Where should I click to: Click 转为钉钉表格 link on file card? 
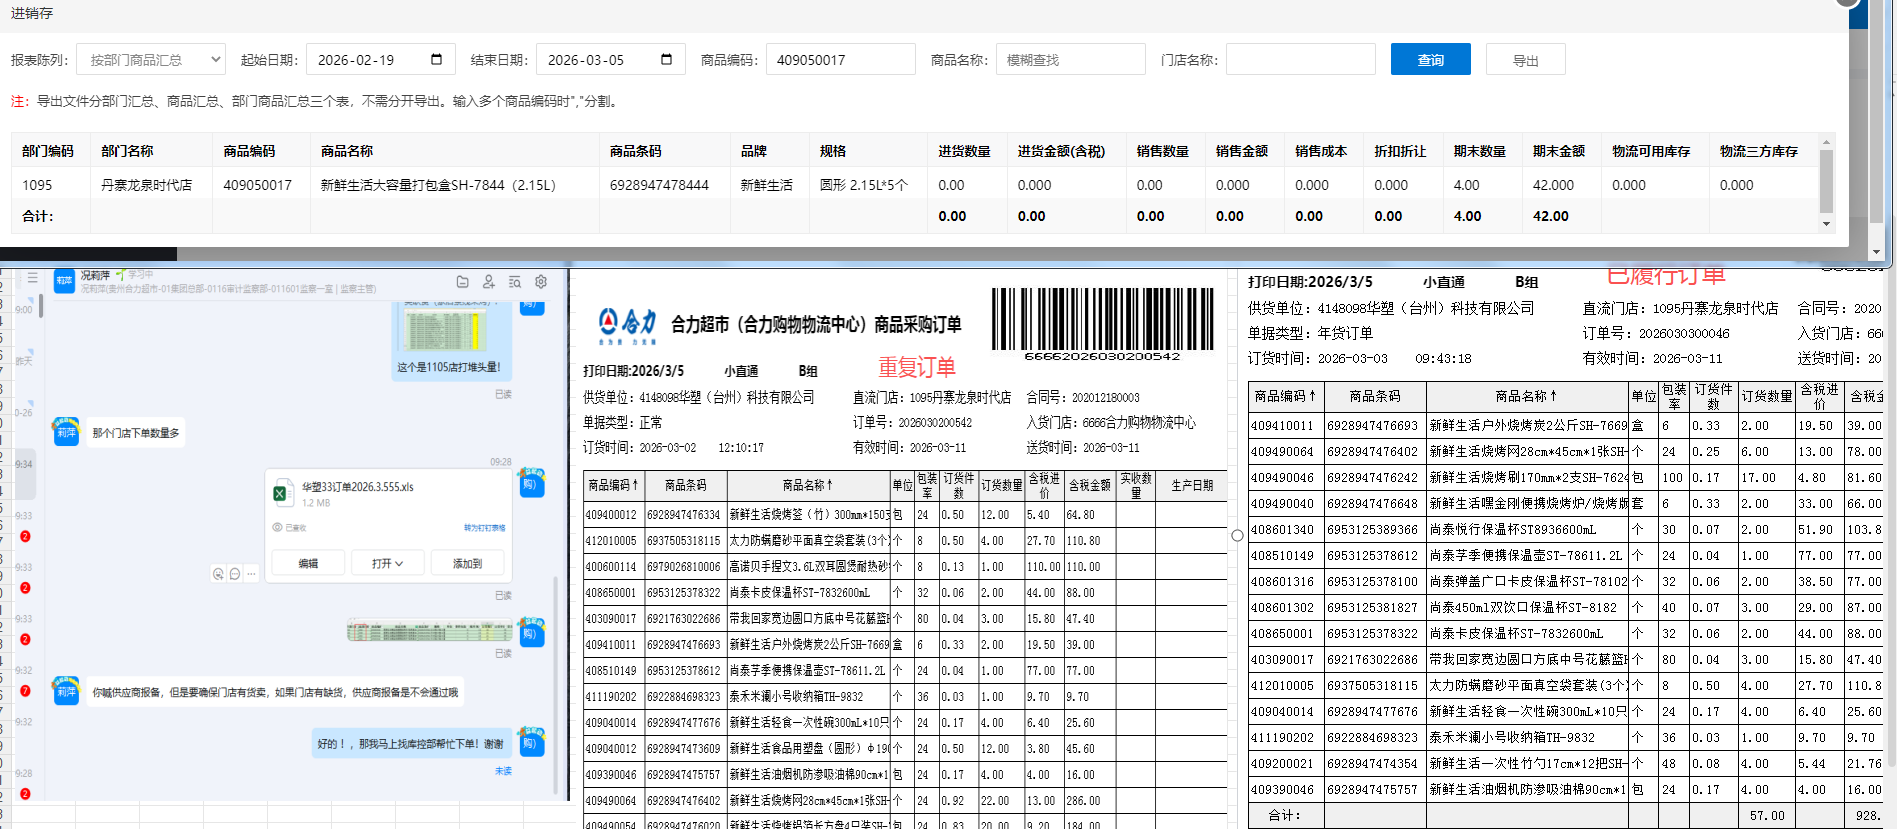484,527
